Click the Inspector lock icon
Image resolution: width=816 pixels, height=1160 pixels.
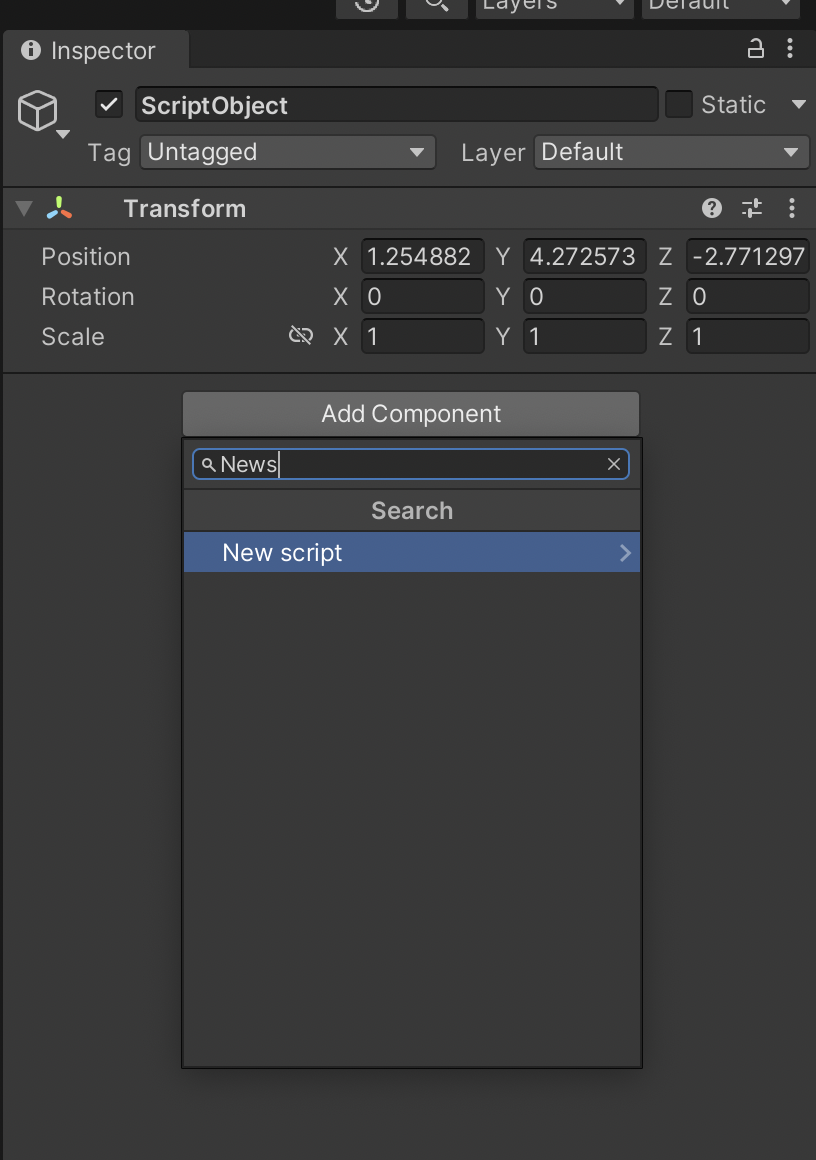coord(756,48)
